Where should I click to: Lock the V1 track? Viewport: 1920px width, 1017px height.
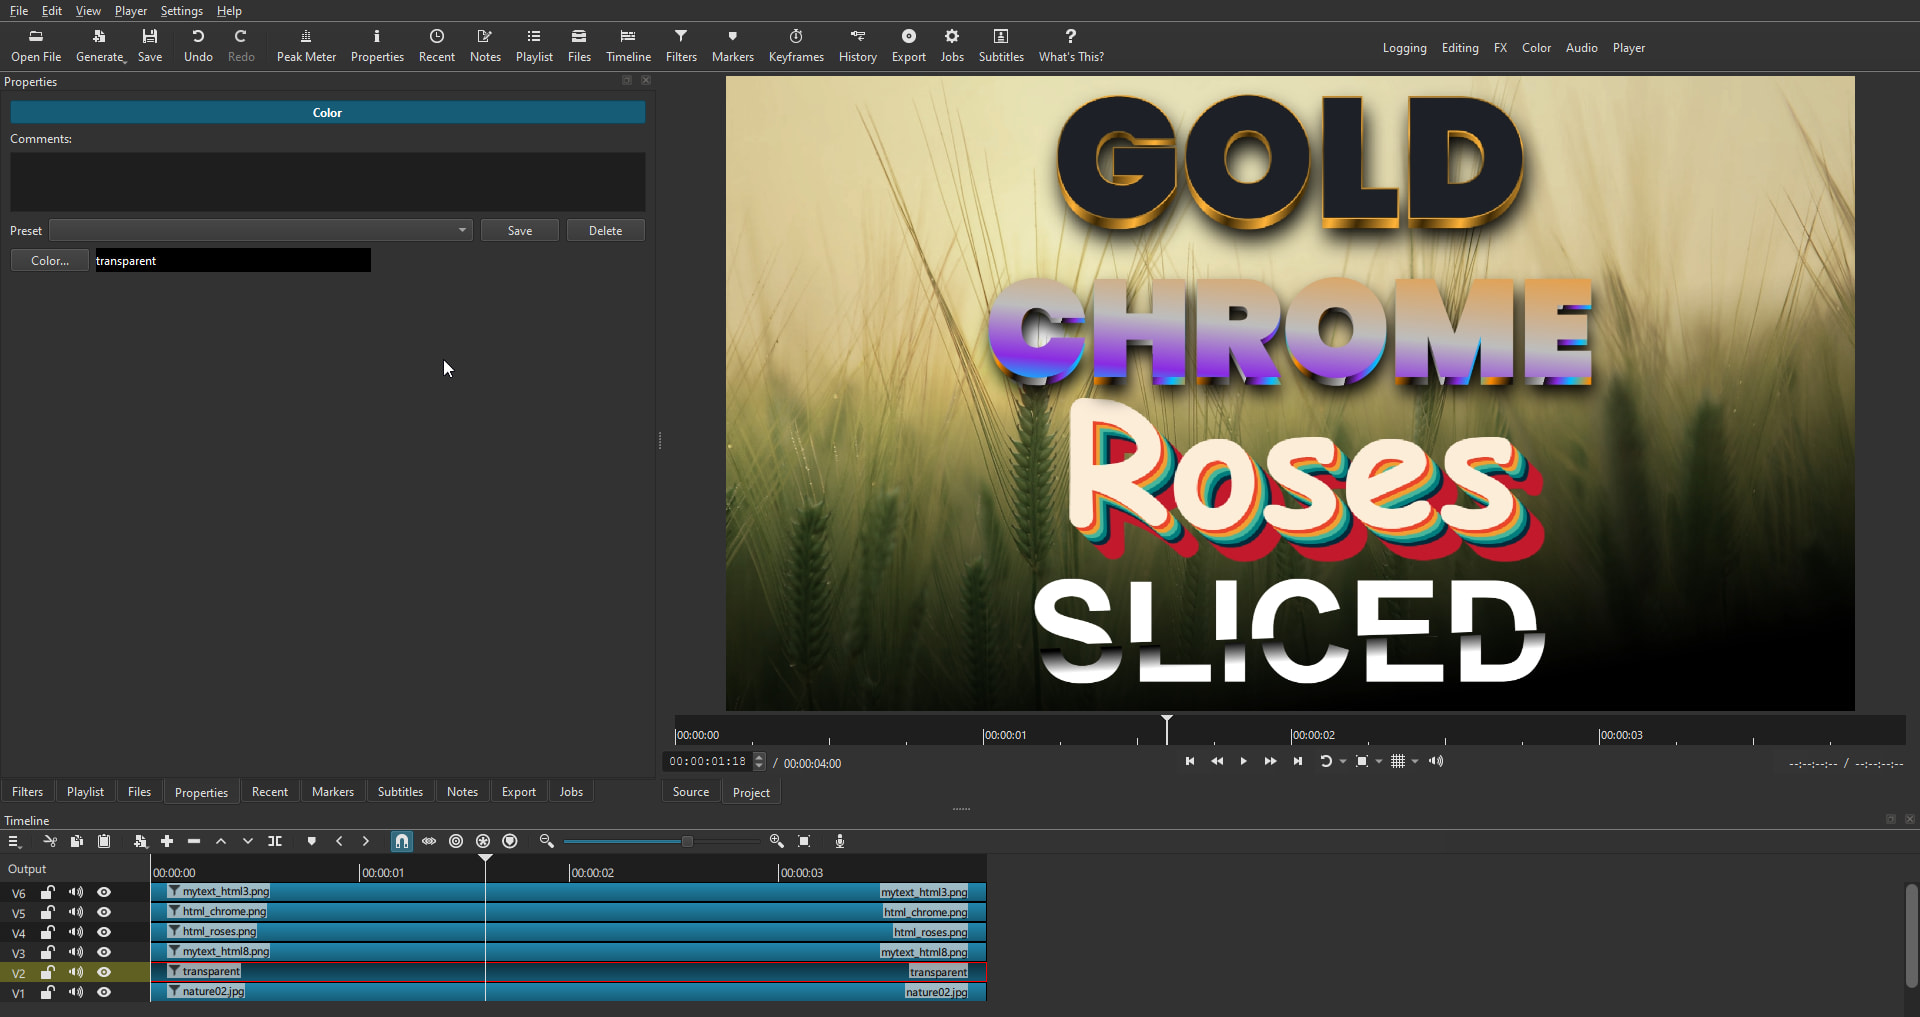click(x=47, y=993)
